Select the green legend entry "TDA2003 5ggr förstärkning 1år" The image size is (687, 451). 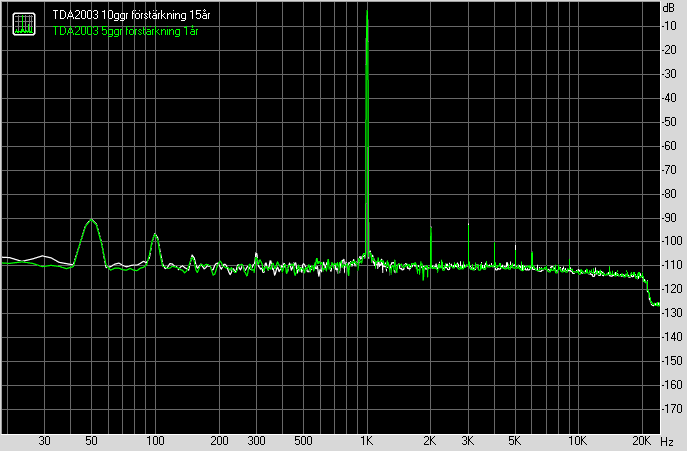click(126, 32)
